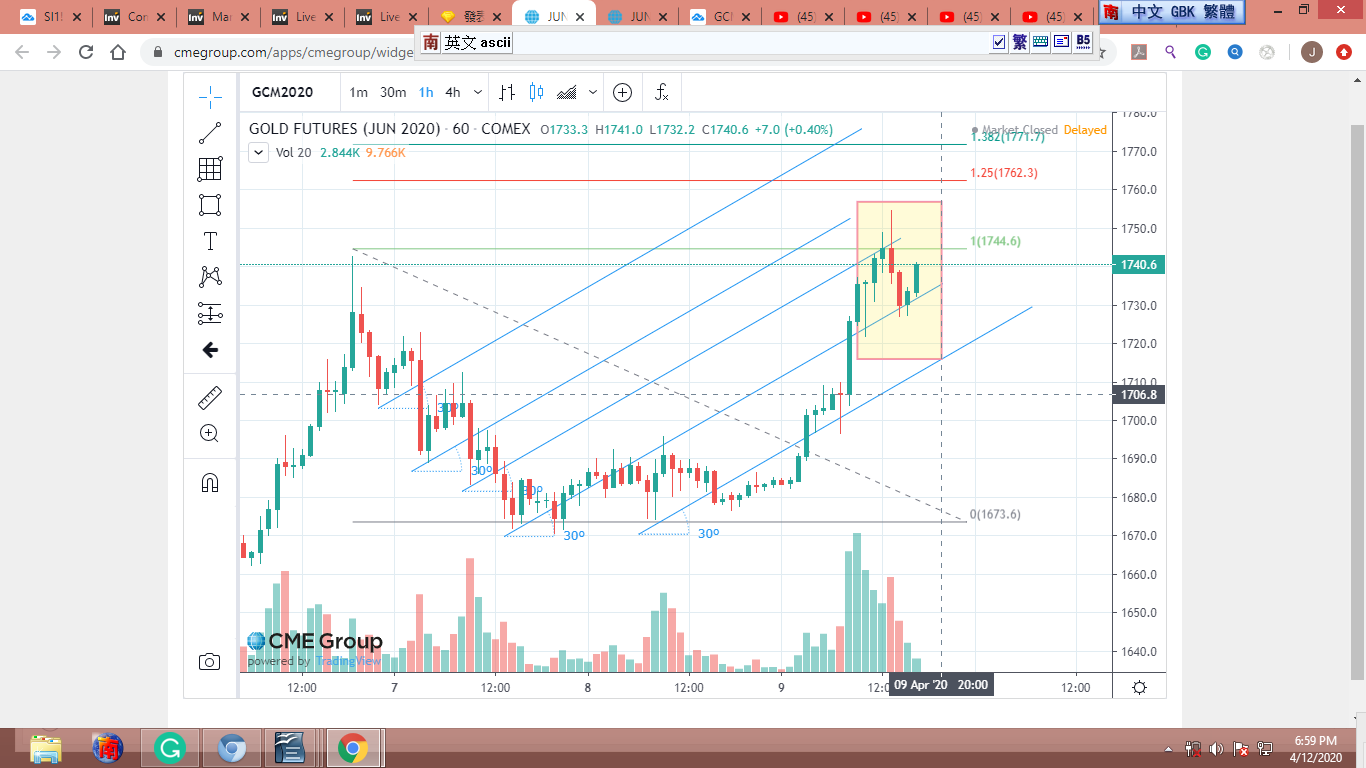Show hidden system tray icons

(x=1169, y=748)
